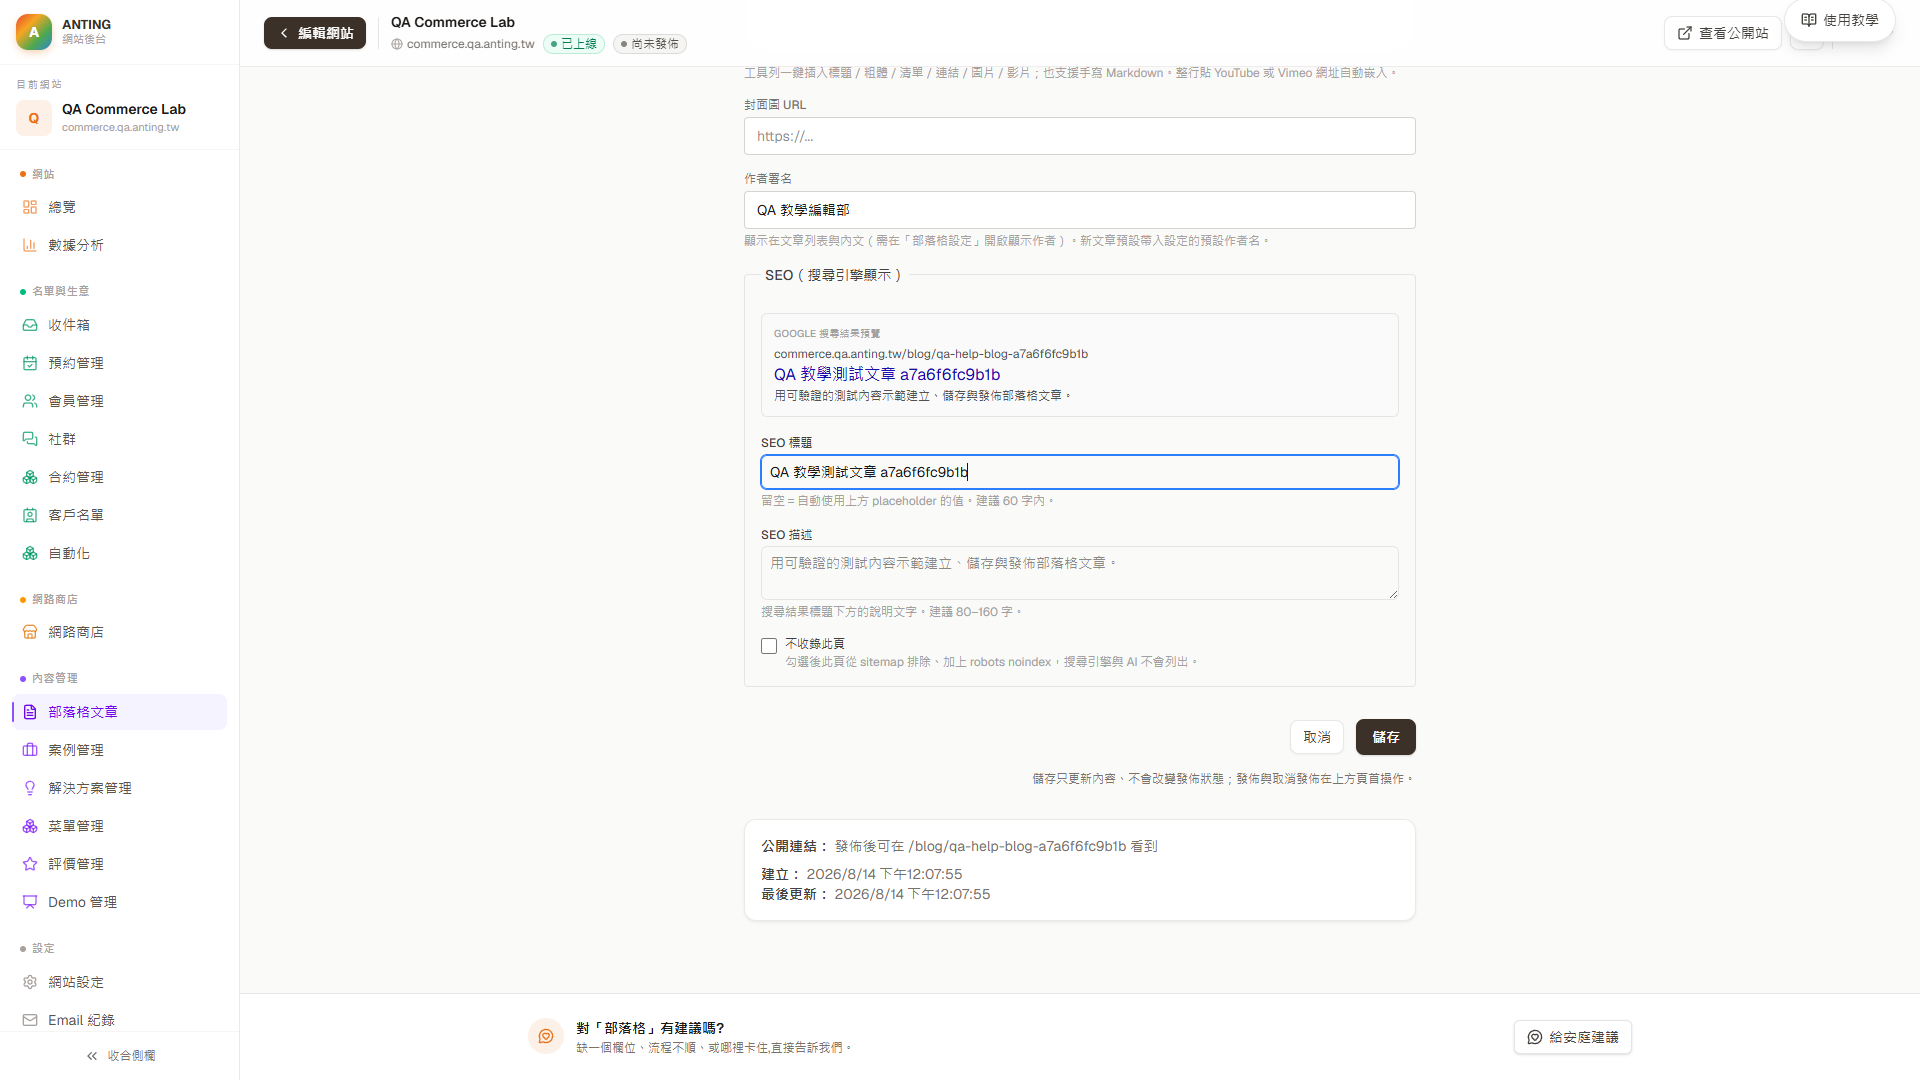Click the 已上線 status badge
The height and width of the screenshot is (1080, 1920).
[574, 44]
